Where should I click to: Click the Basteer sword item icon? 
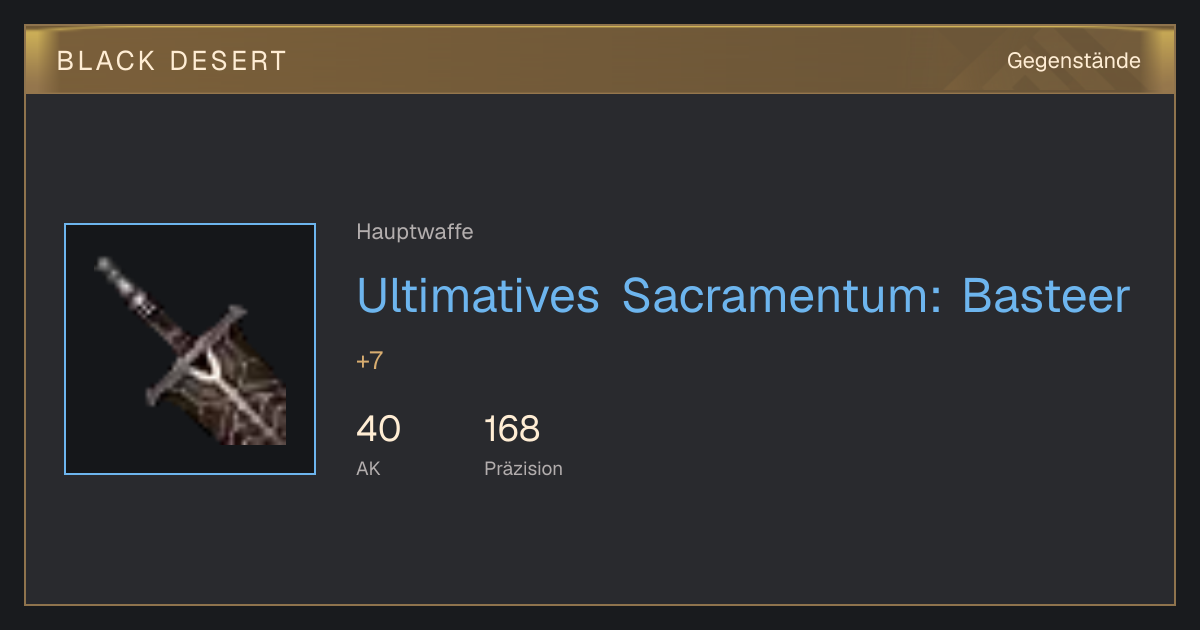tap(190, 349)
